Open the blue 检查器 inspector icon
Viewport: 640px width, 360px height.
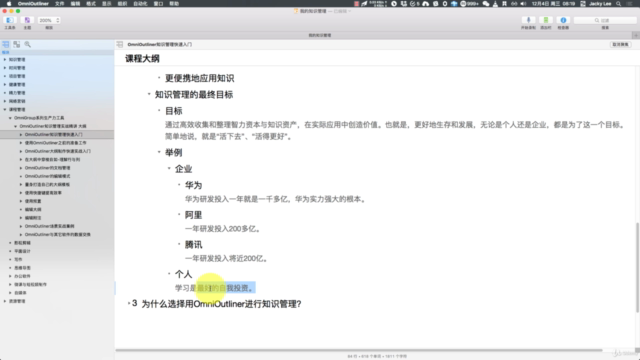coord(563,20)
